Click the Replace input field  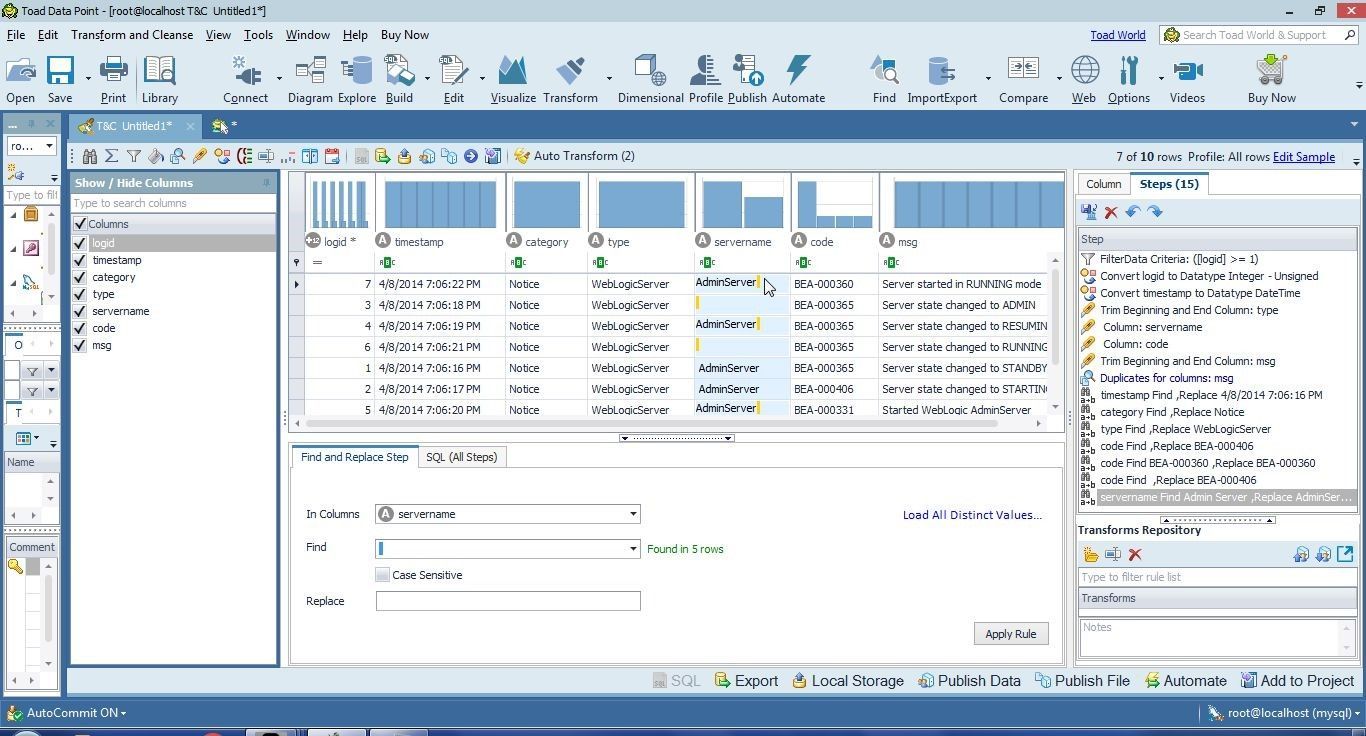(x=508, y=601)
